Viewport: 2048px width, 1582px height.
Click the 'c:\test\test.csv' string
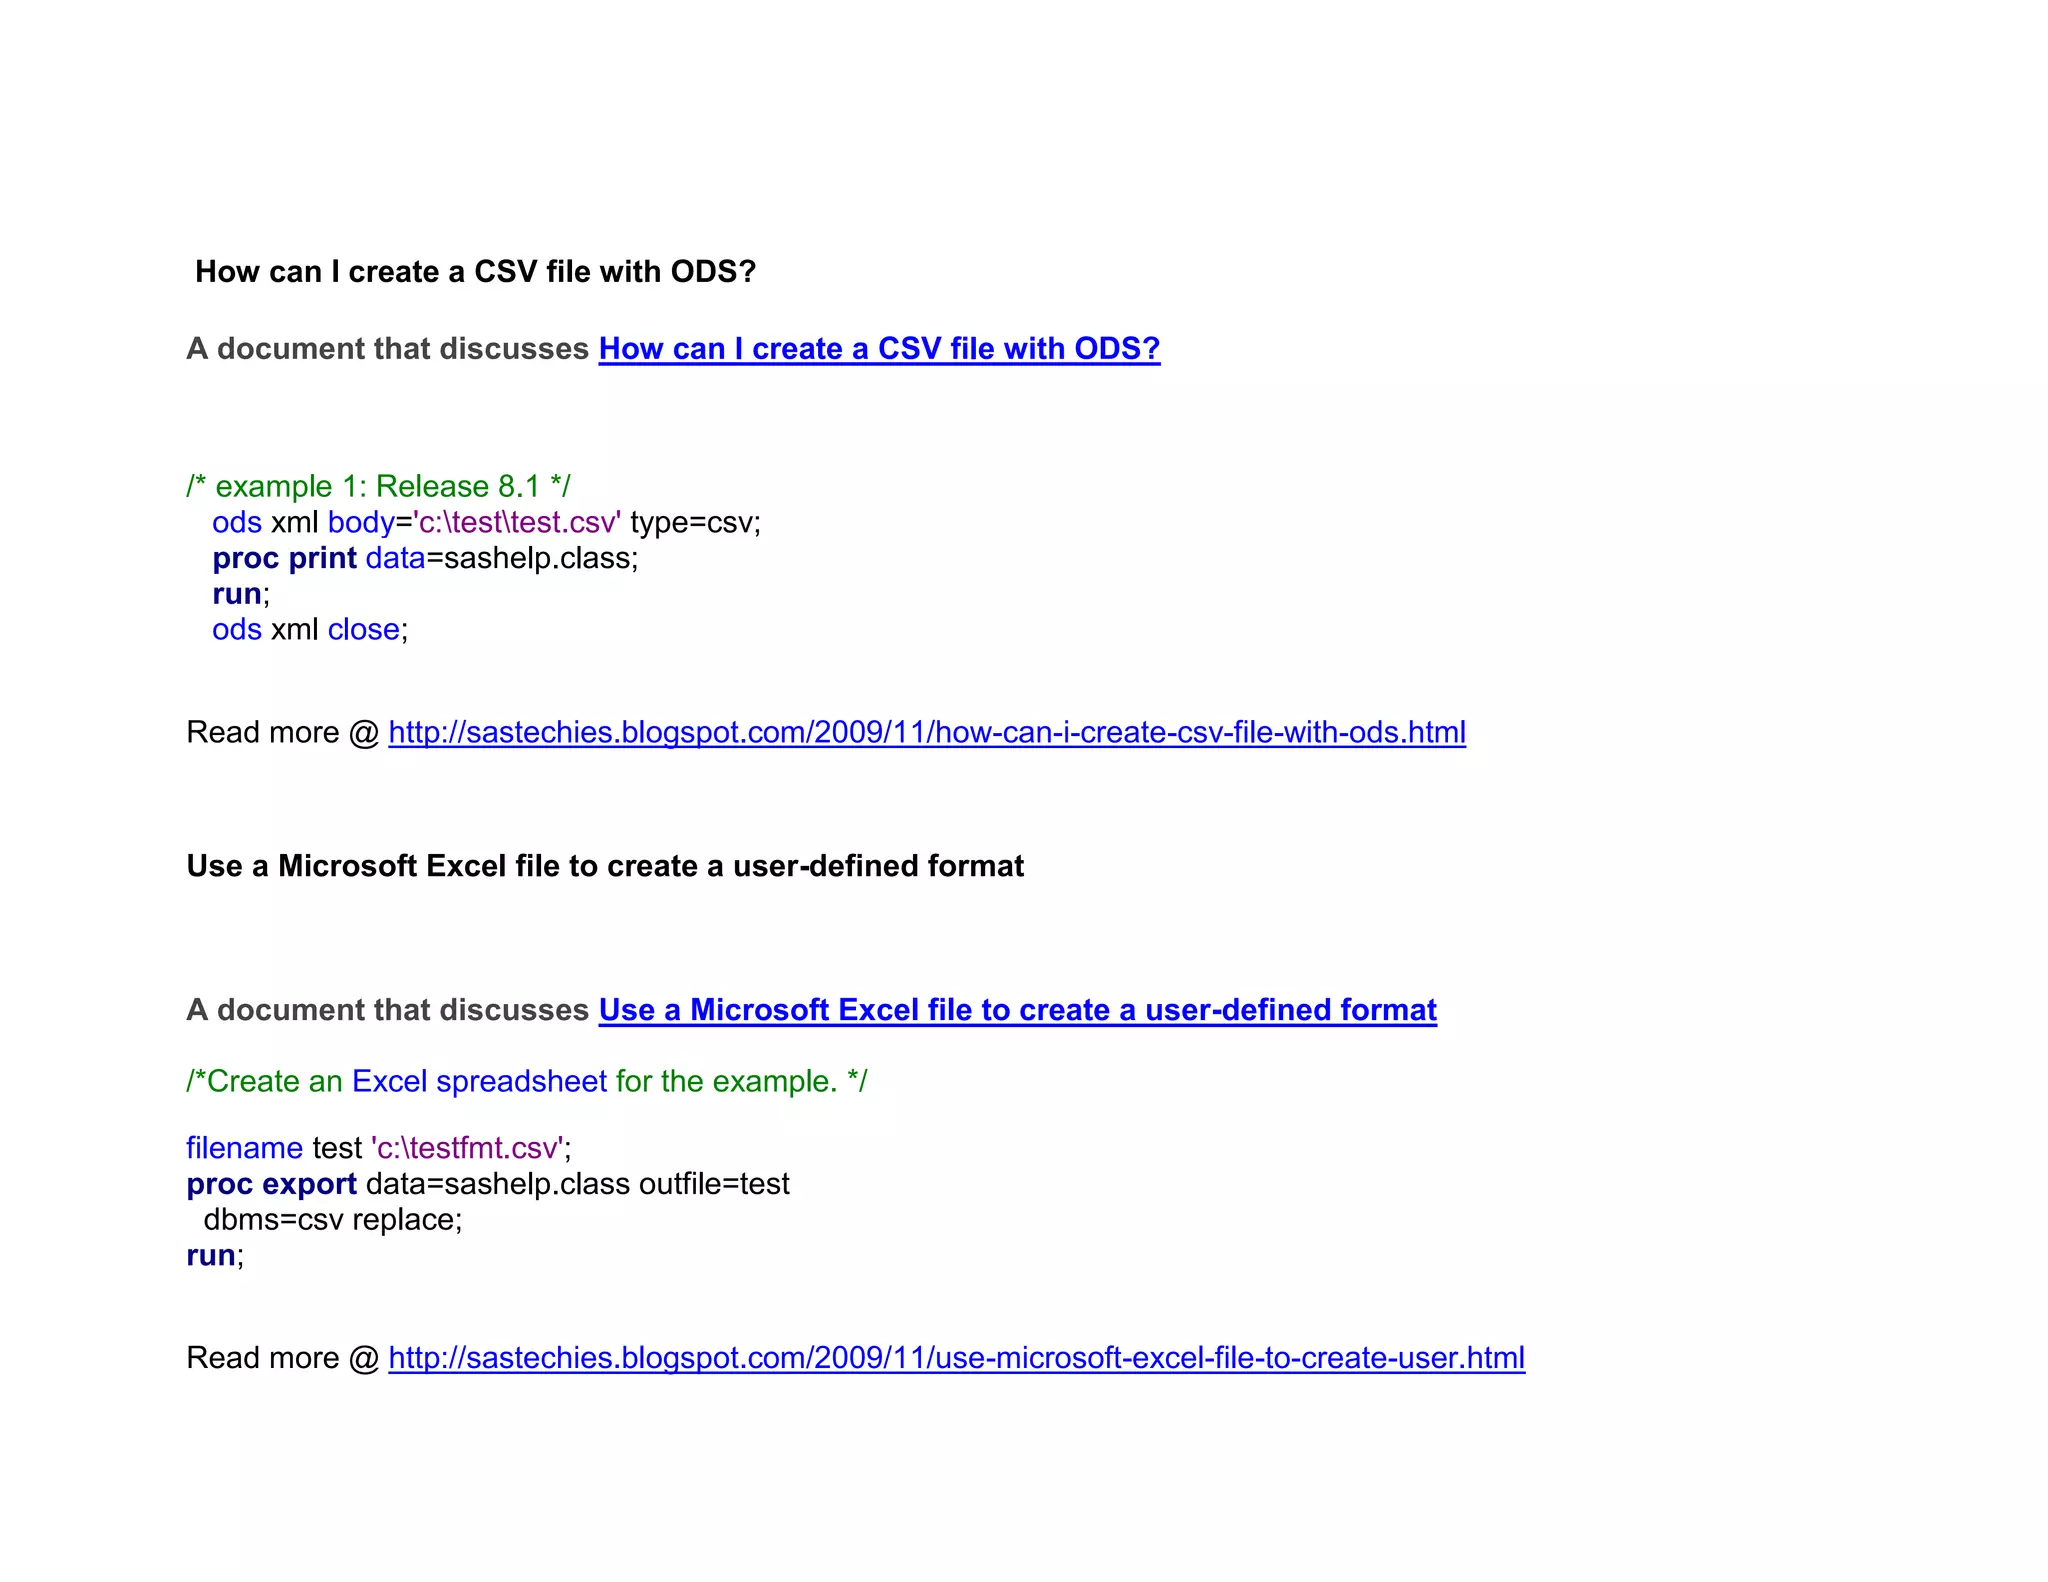[x=516, y=522]
